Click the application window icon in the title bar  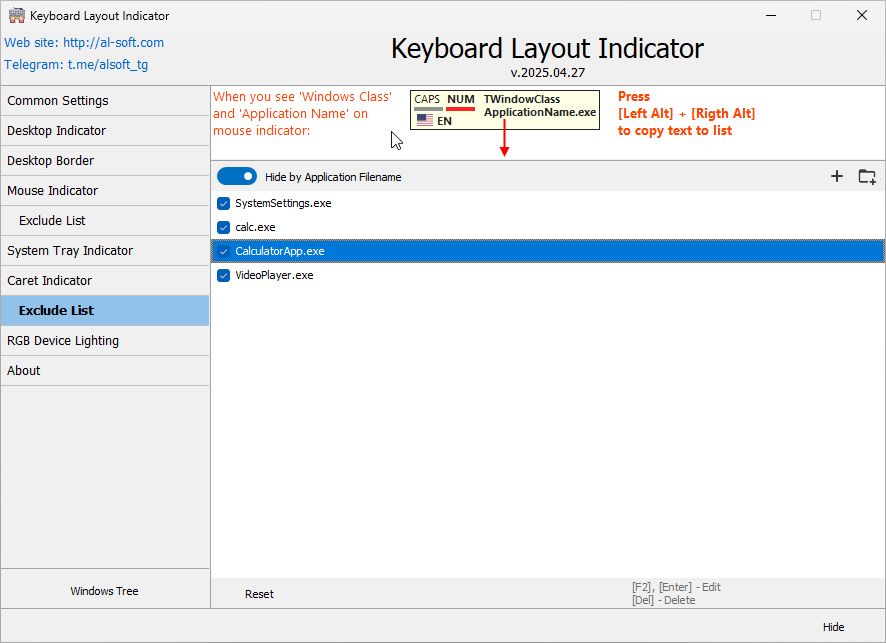point(16,15)
